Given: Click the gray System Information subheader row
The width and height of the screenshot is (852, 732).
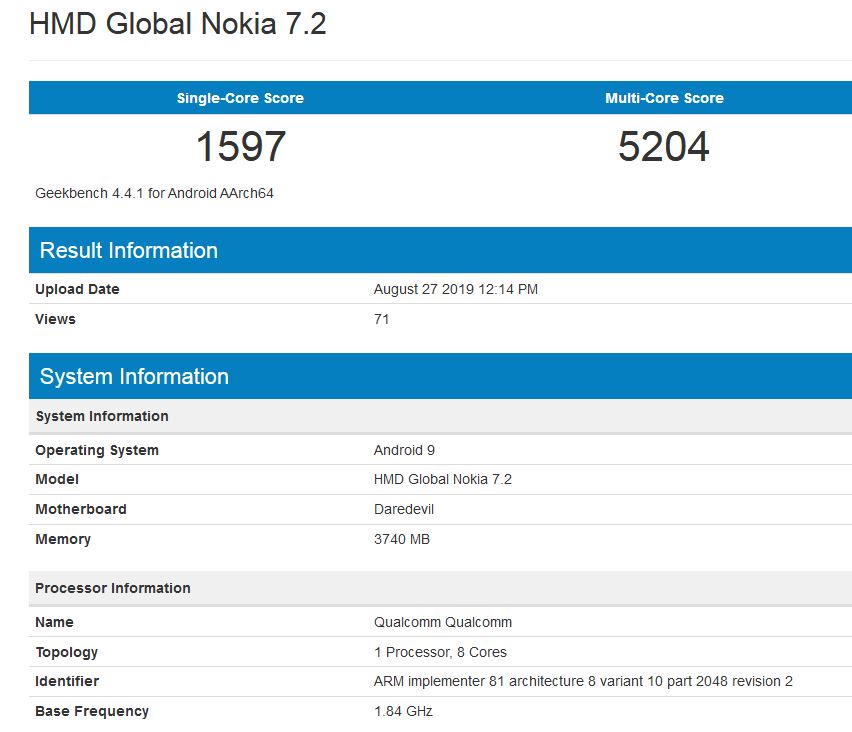Looking at the screenshot, I should pos(440,416).
